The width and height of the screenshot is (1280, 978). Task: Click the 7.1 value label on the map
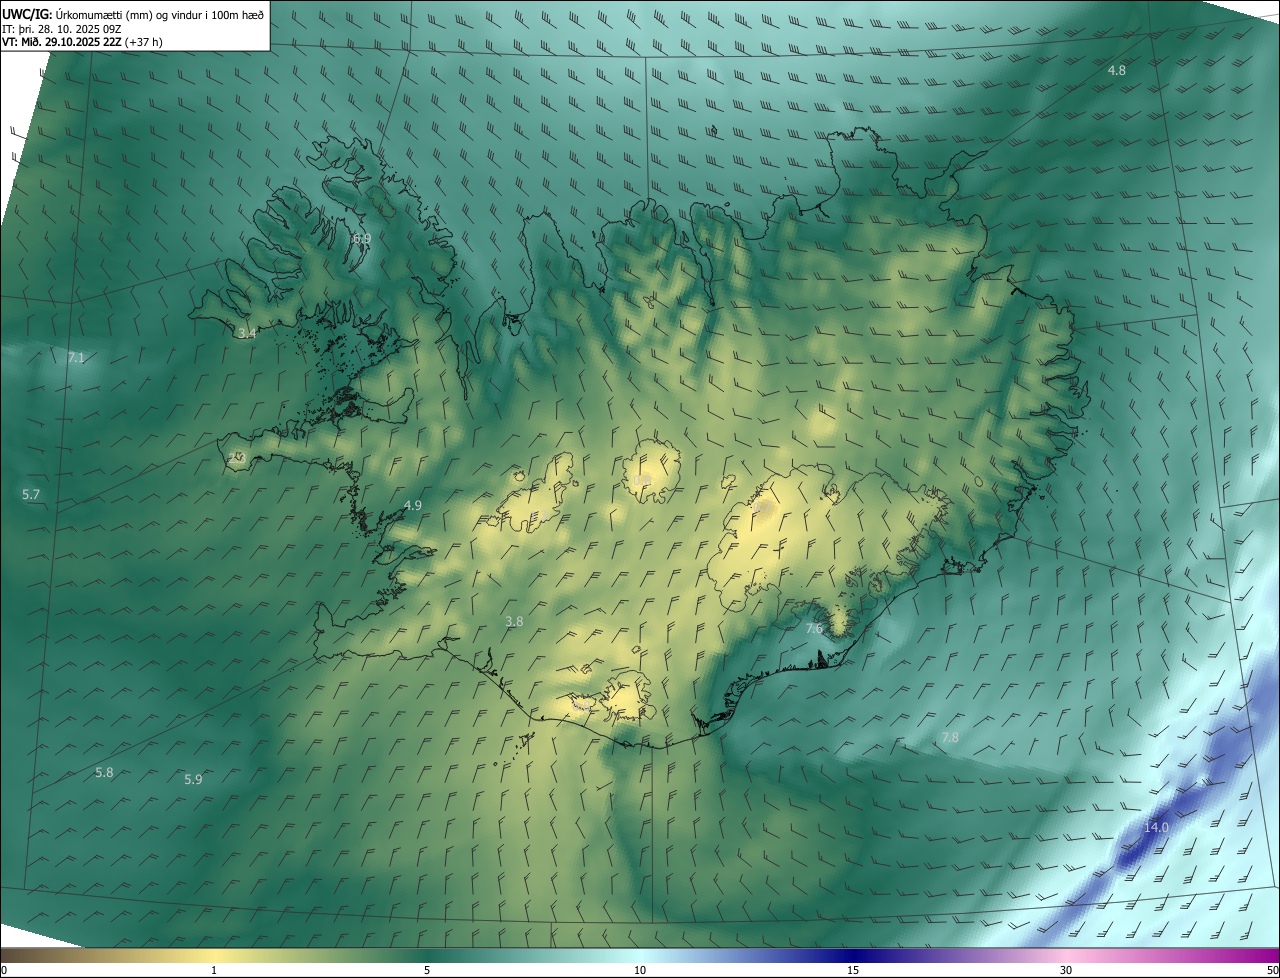(x=76, y=357)
